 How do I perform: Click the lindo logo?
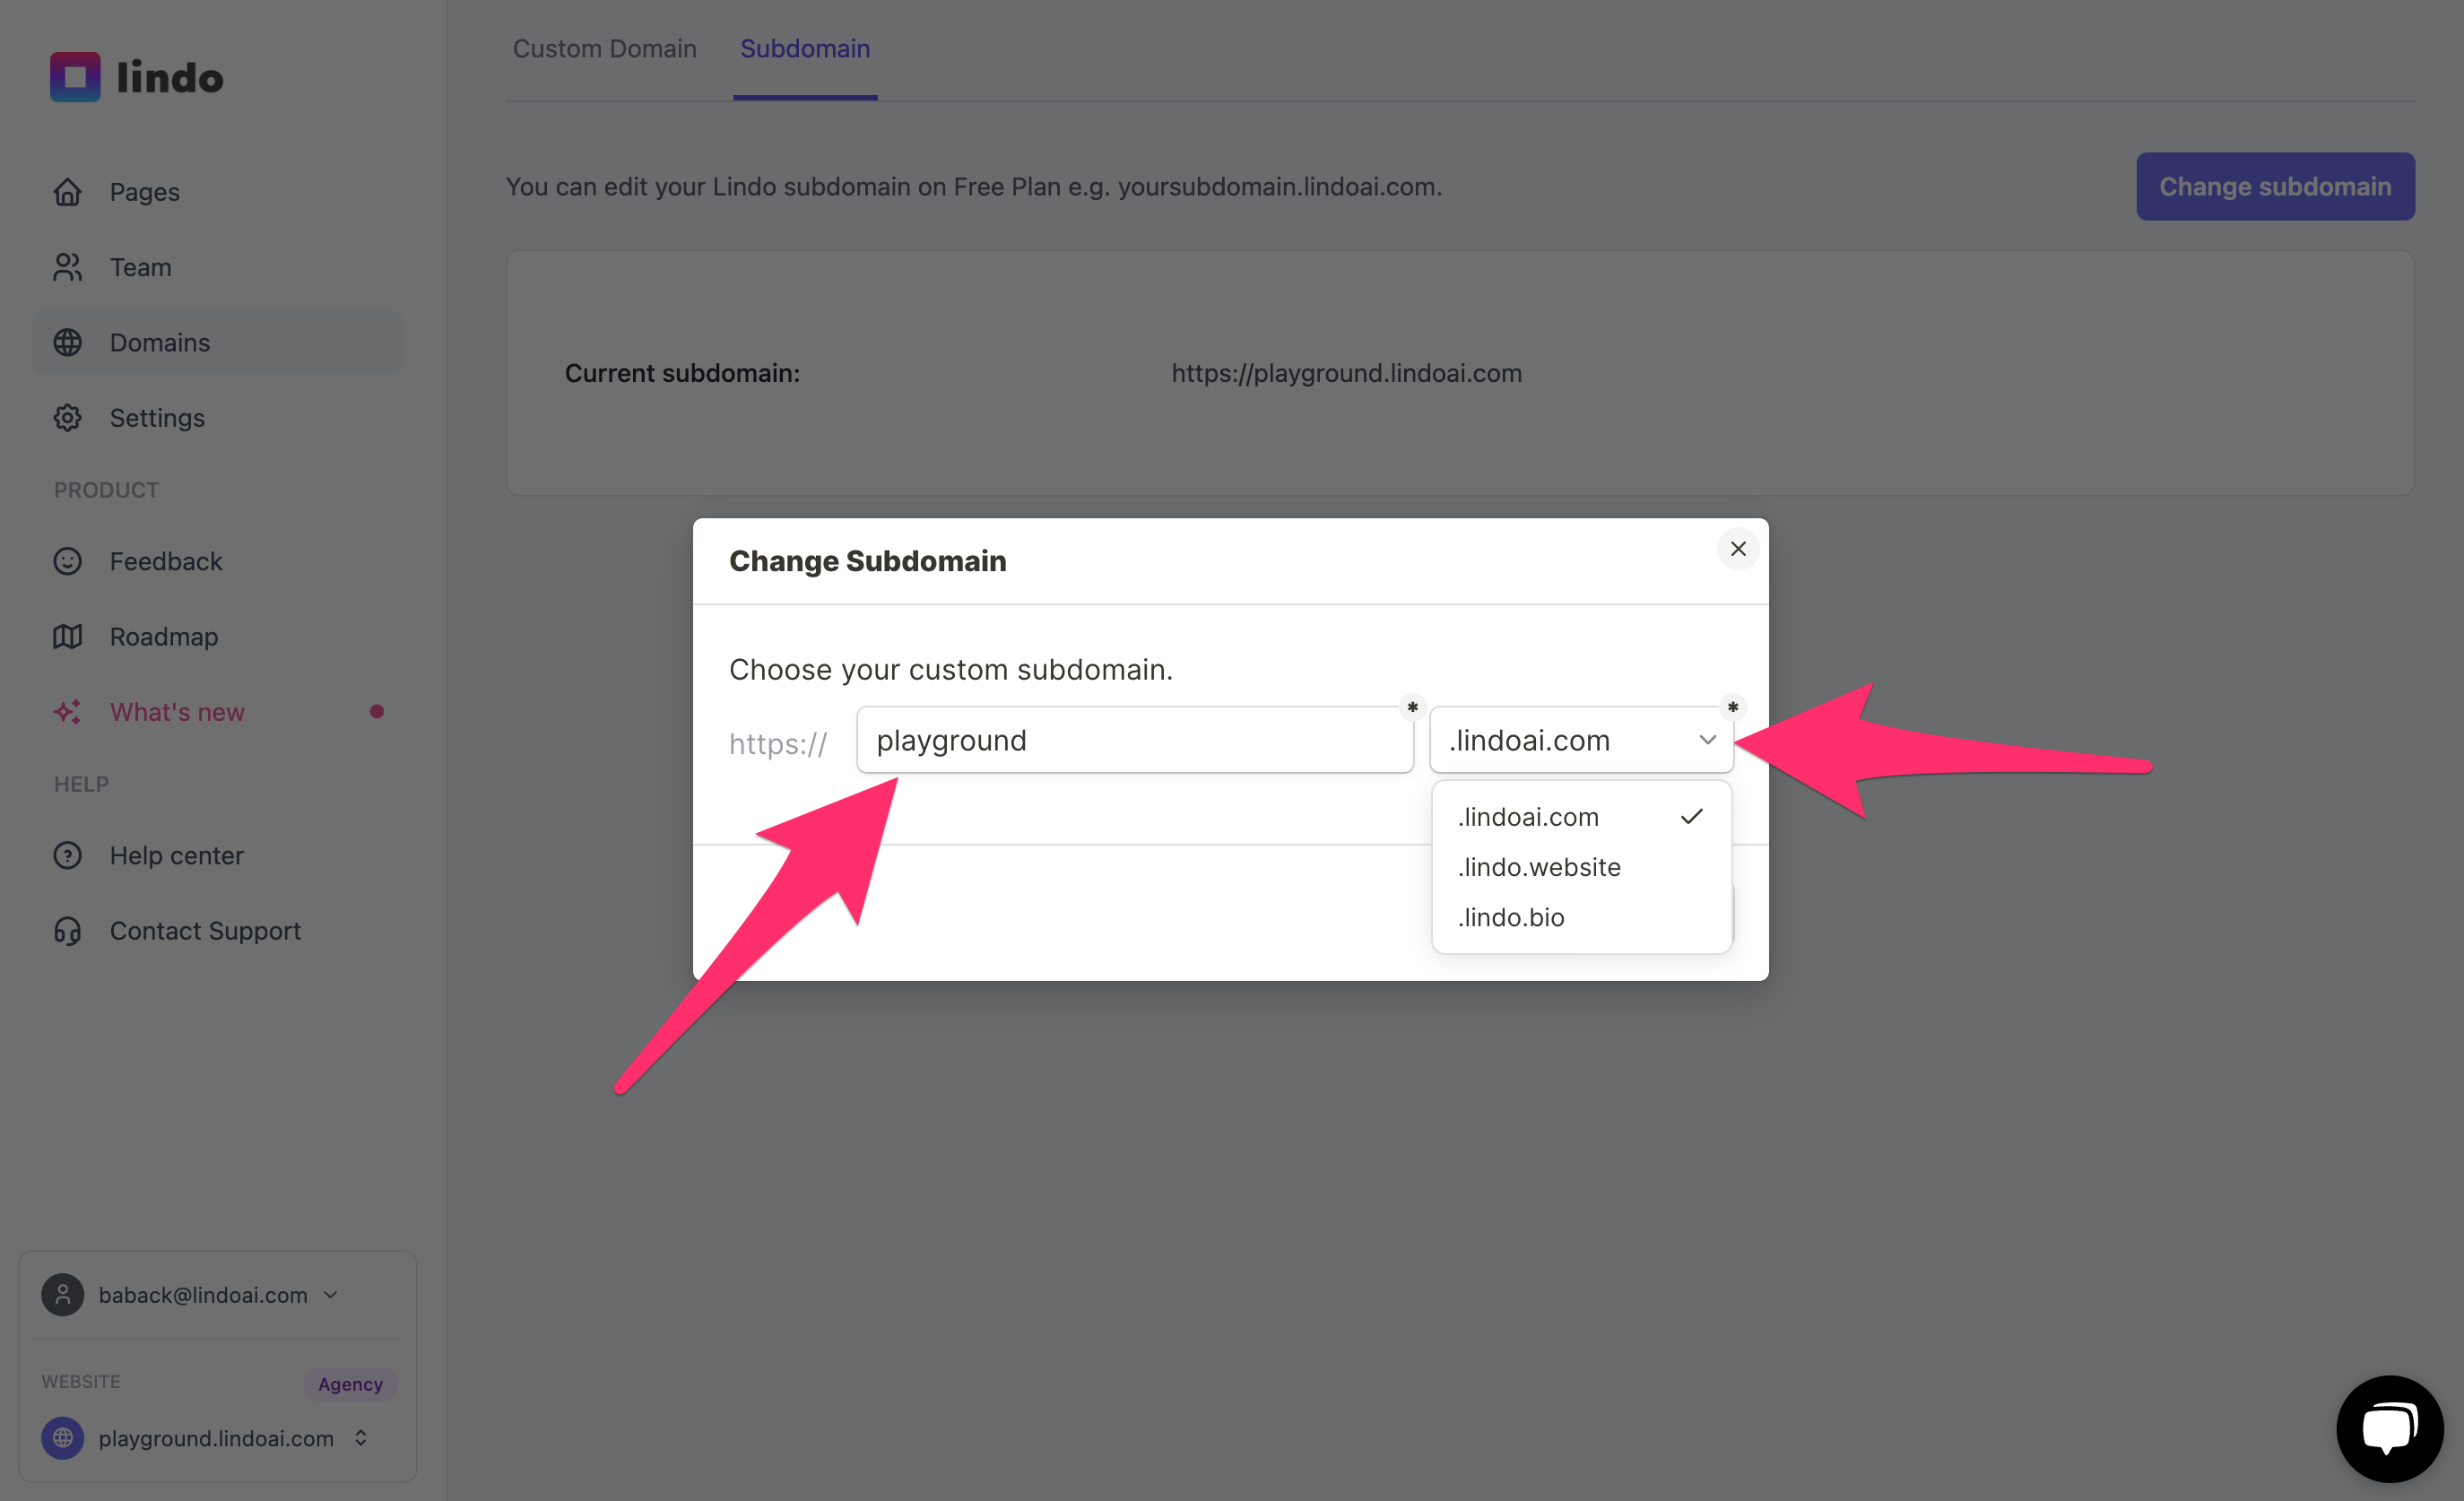coord(137,77)
